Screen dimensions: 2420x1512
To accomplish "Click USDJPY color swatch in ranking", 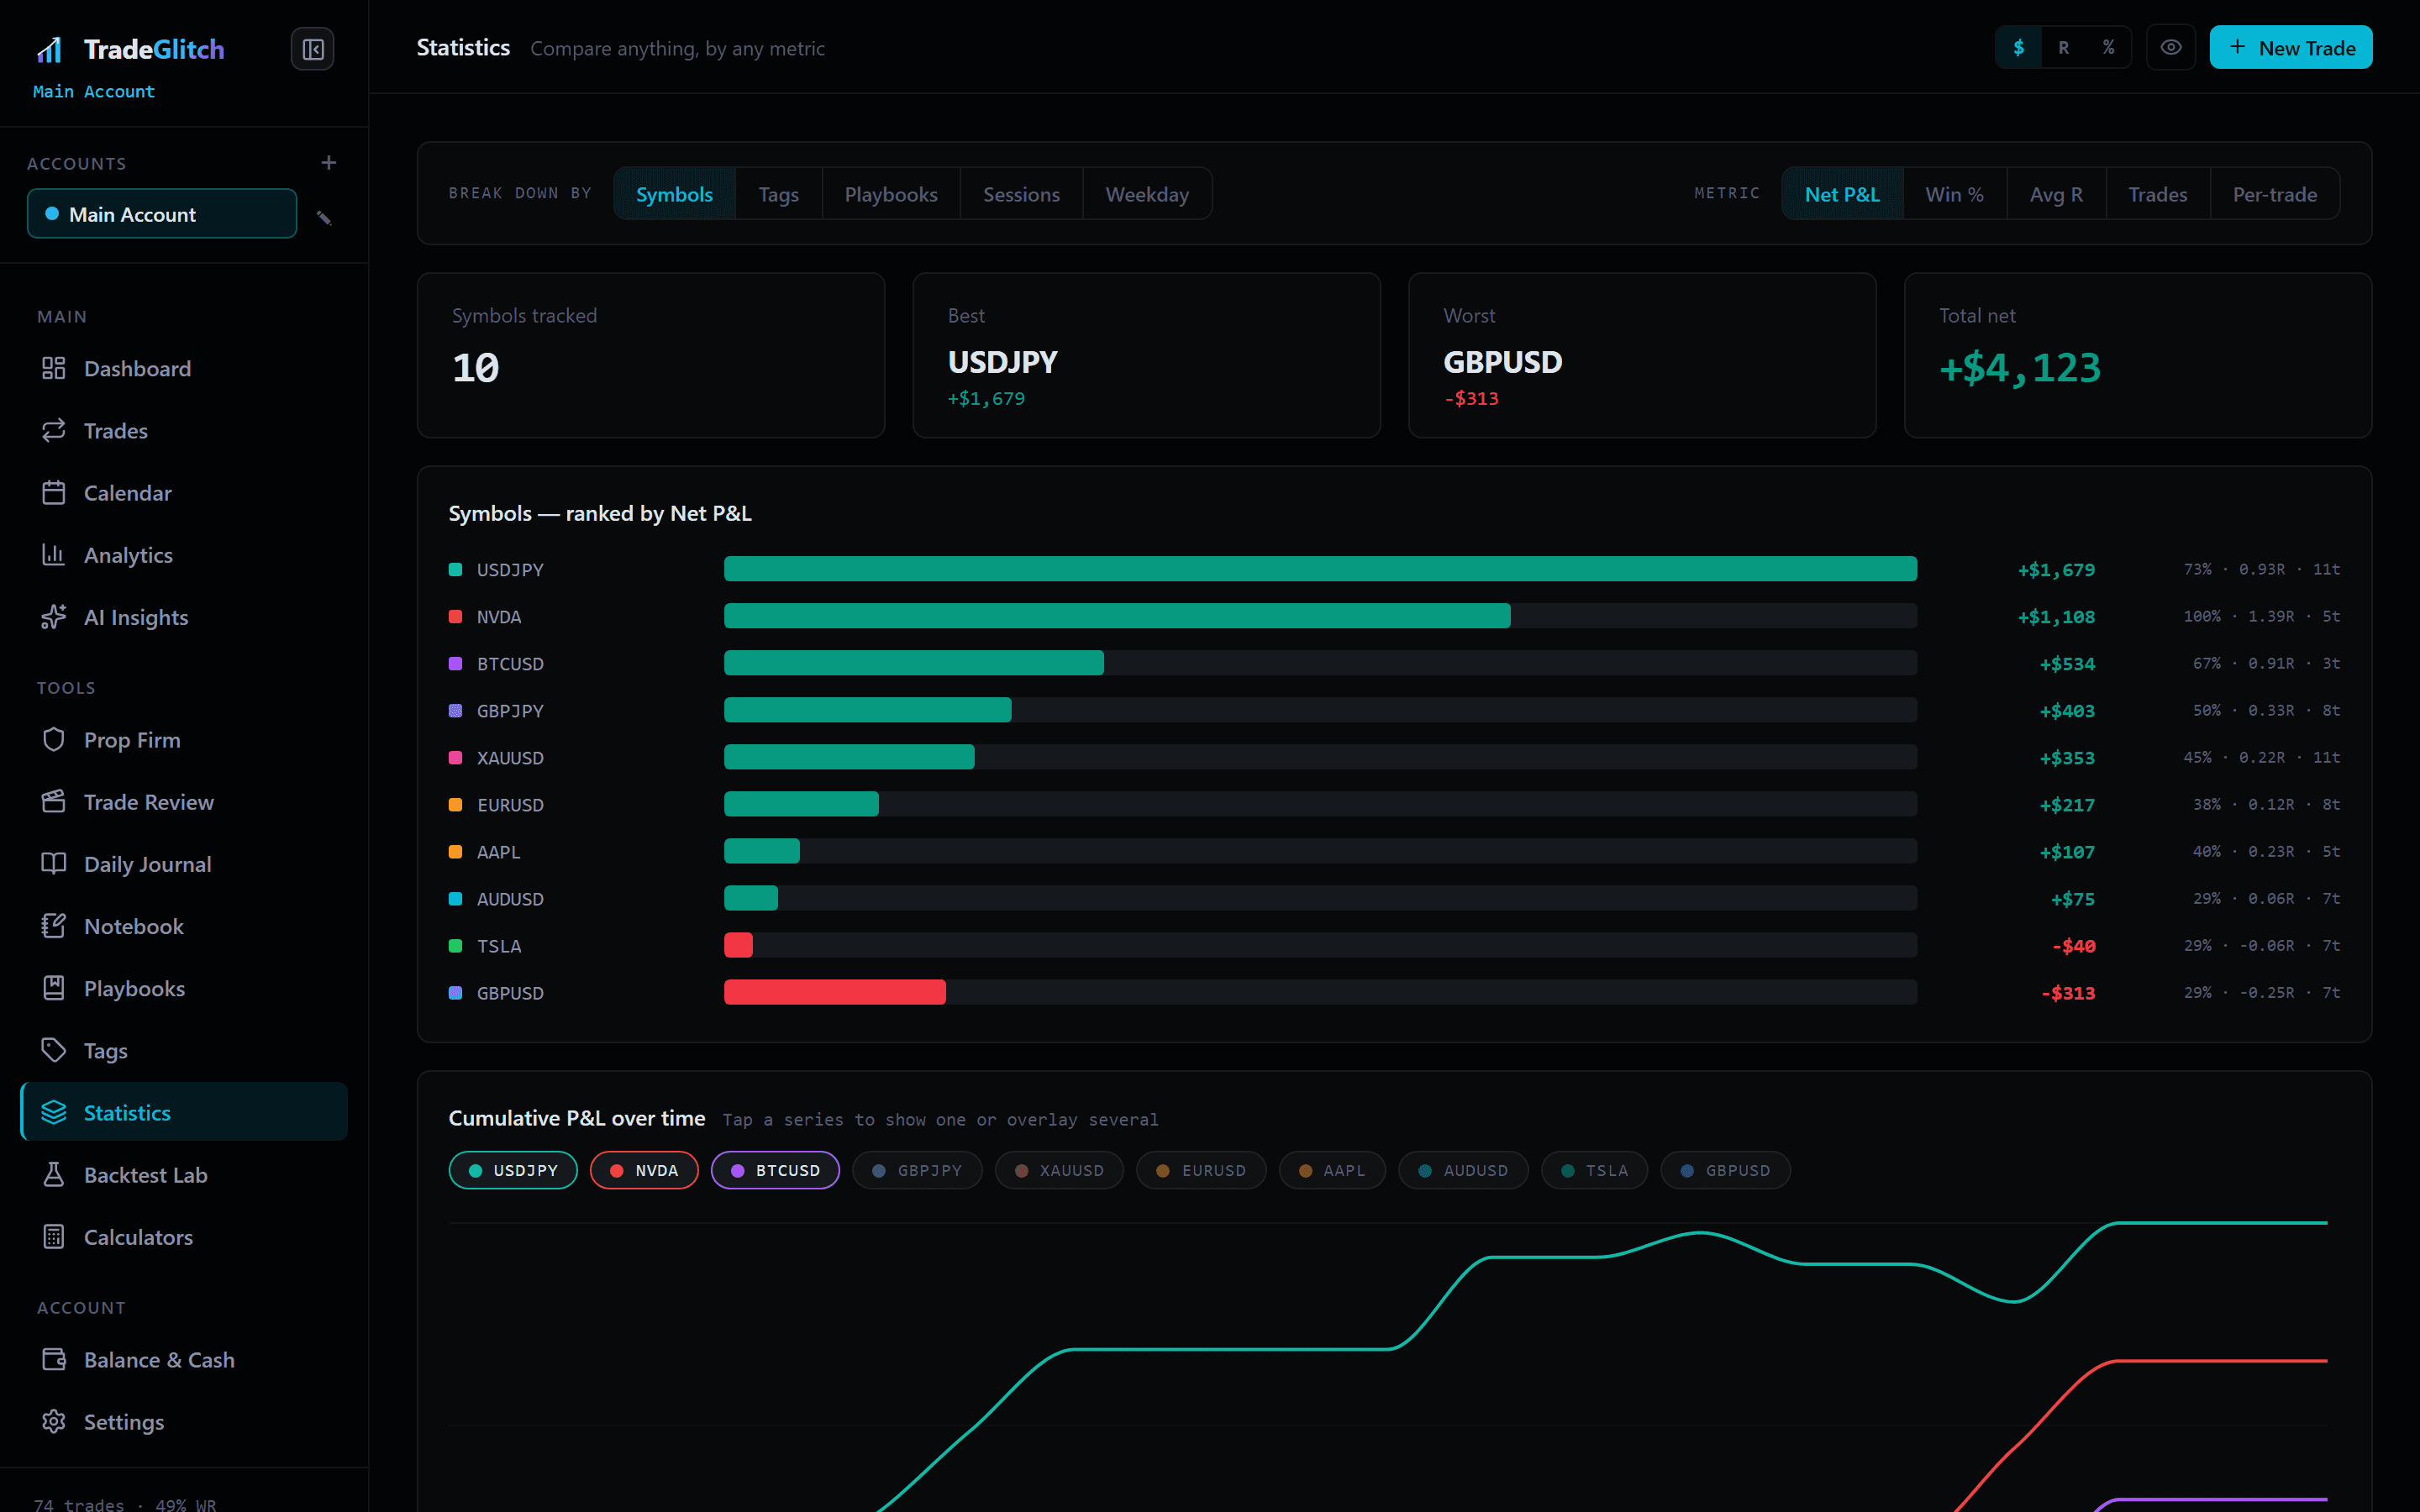I will (455, 569).
